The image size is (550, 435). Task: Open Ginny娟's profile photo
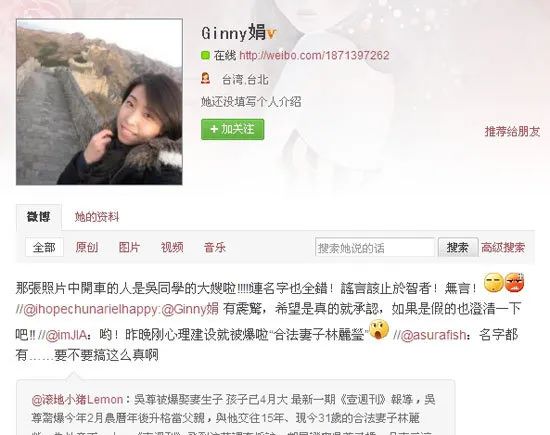click(x=99, y=102)
